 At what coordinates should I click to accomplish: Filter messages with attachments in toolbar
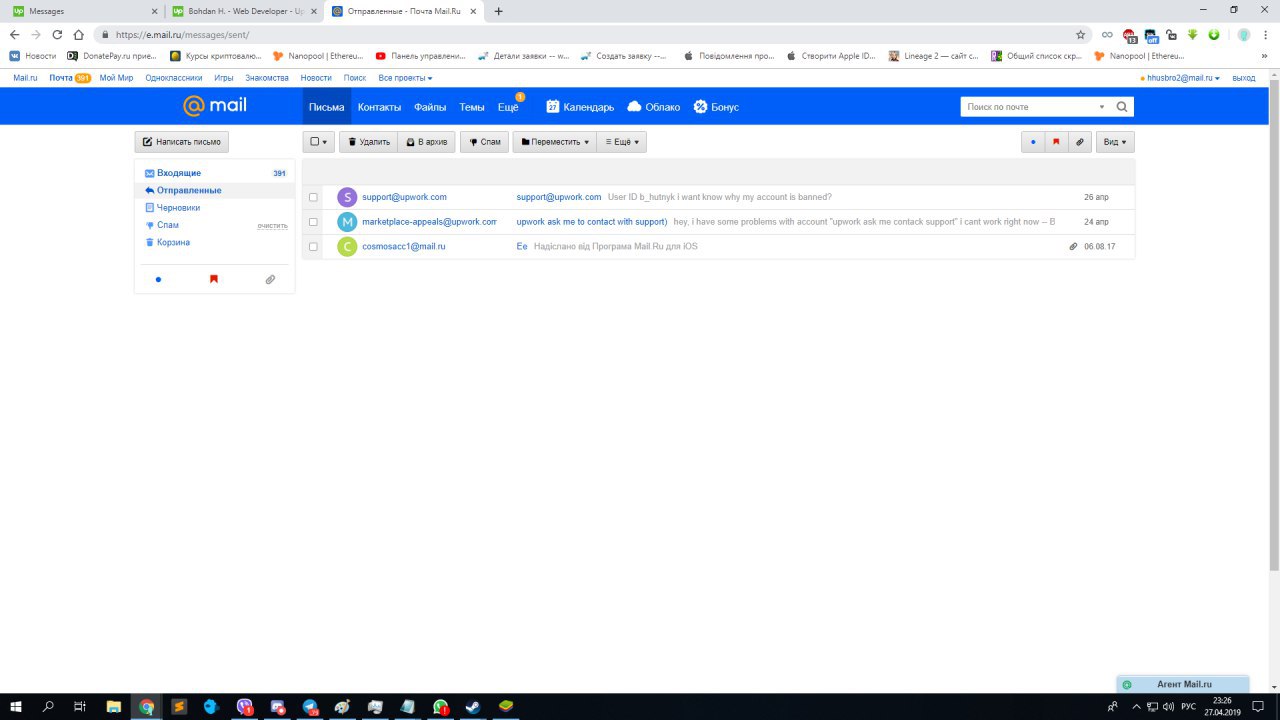[x=1079, y=142]
